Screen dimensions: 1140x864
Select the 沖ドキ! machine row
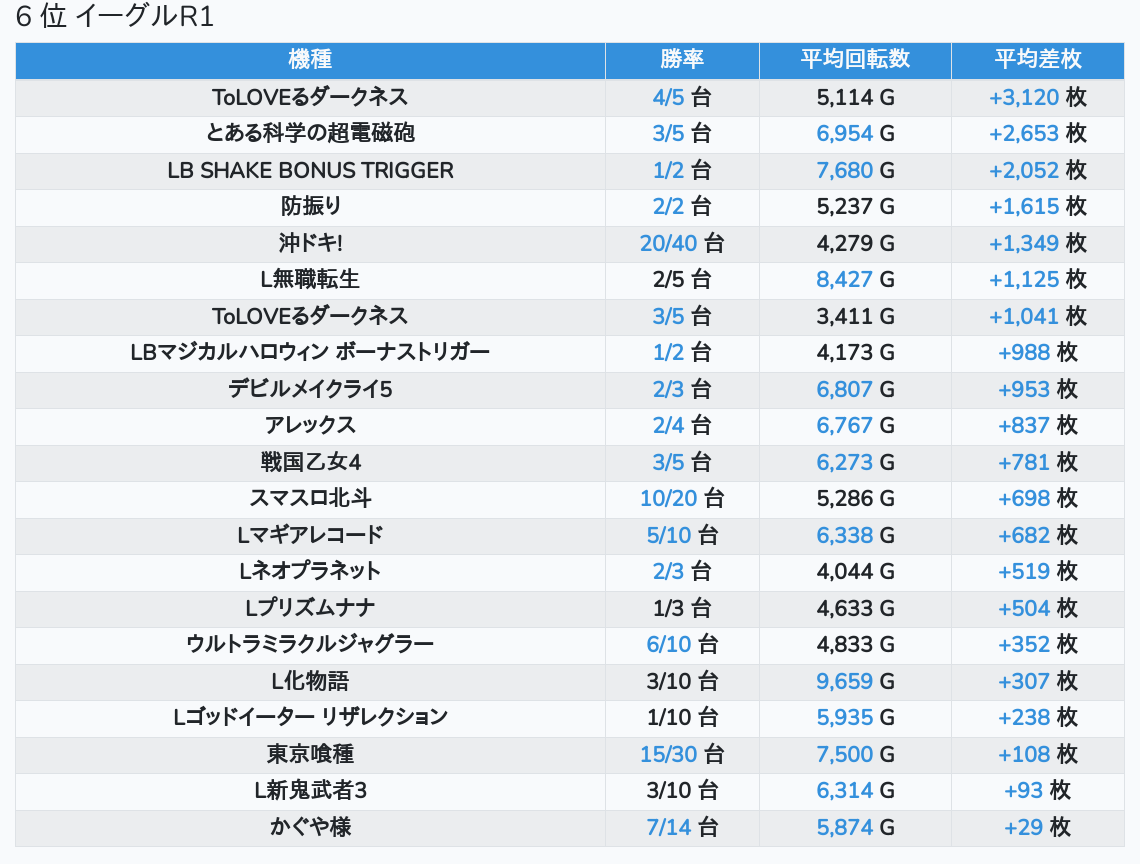310,243
